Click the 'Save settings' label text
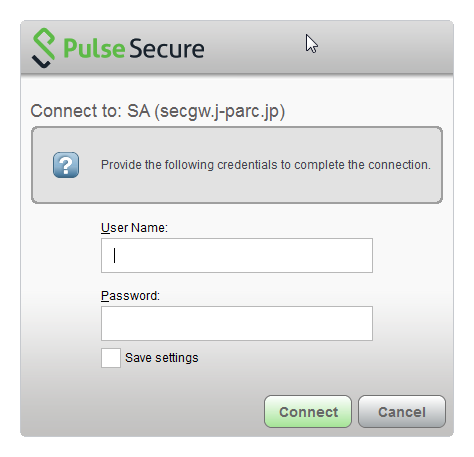 162,358
